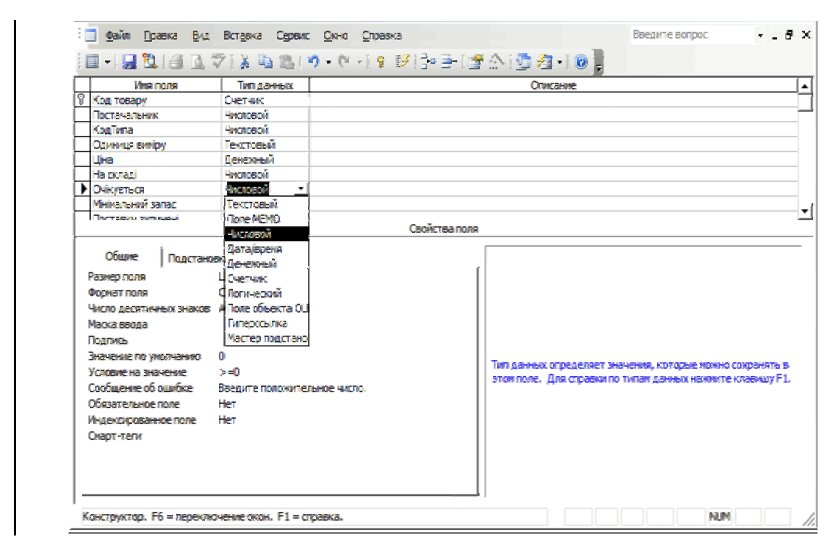Open the toolbar options chevron
Viewport: 827px width, 539px height.
[598, 62]
